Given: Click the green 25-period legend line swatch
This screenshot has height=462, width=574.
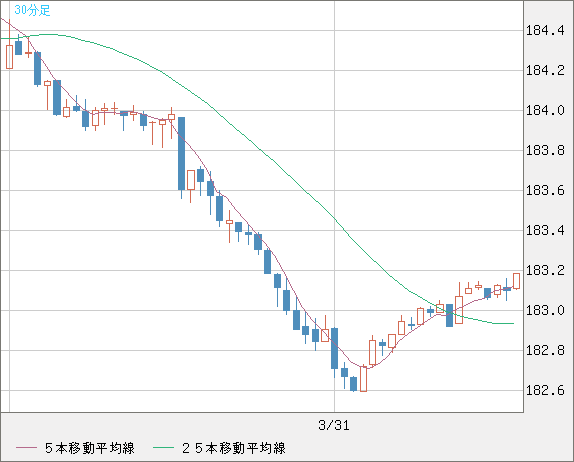Looking at the screenshot, I should (163, 448).
